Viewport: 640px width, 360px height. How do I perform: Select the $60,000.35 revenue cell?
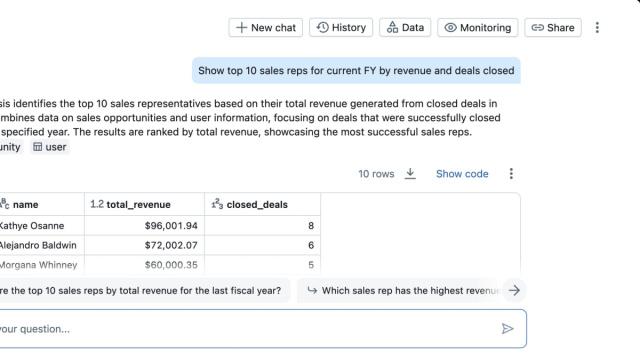tap(144, 265)
